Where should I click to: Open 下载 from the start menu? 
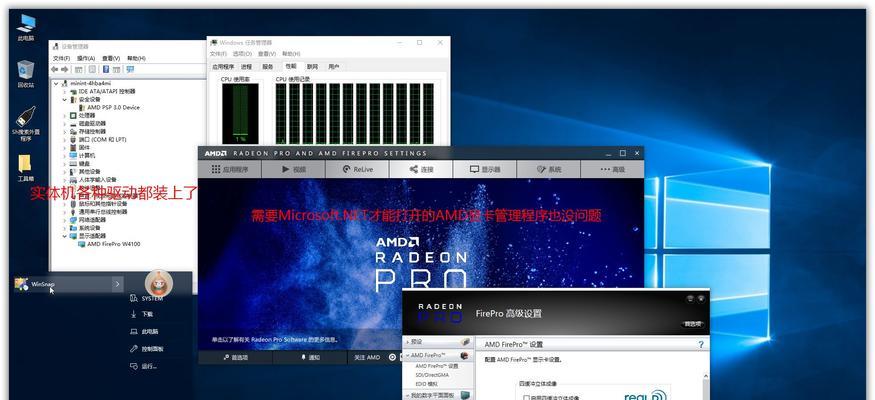coord(142,315)
